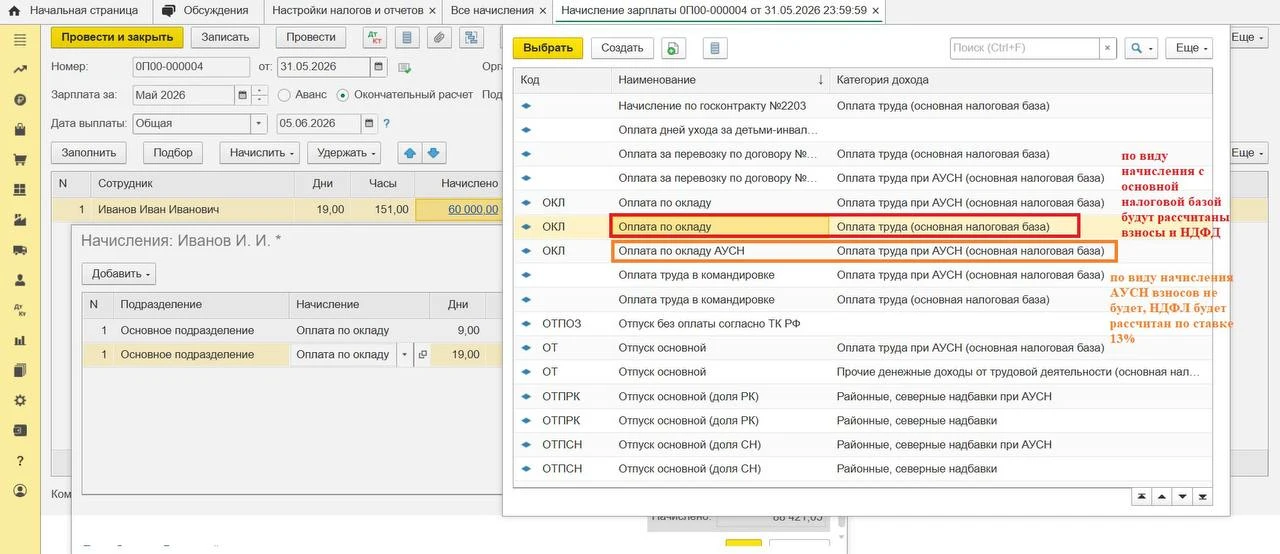Select the Аванс radio button
1280x554 pixels.
(284, 95)
